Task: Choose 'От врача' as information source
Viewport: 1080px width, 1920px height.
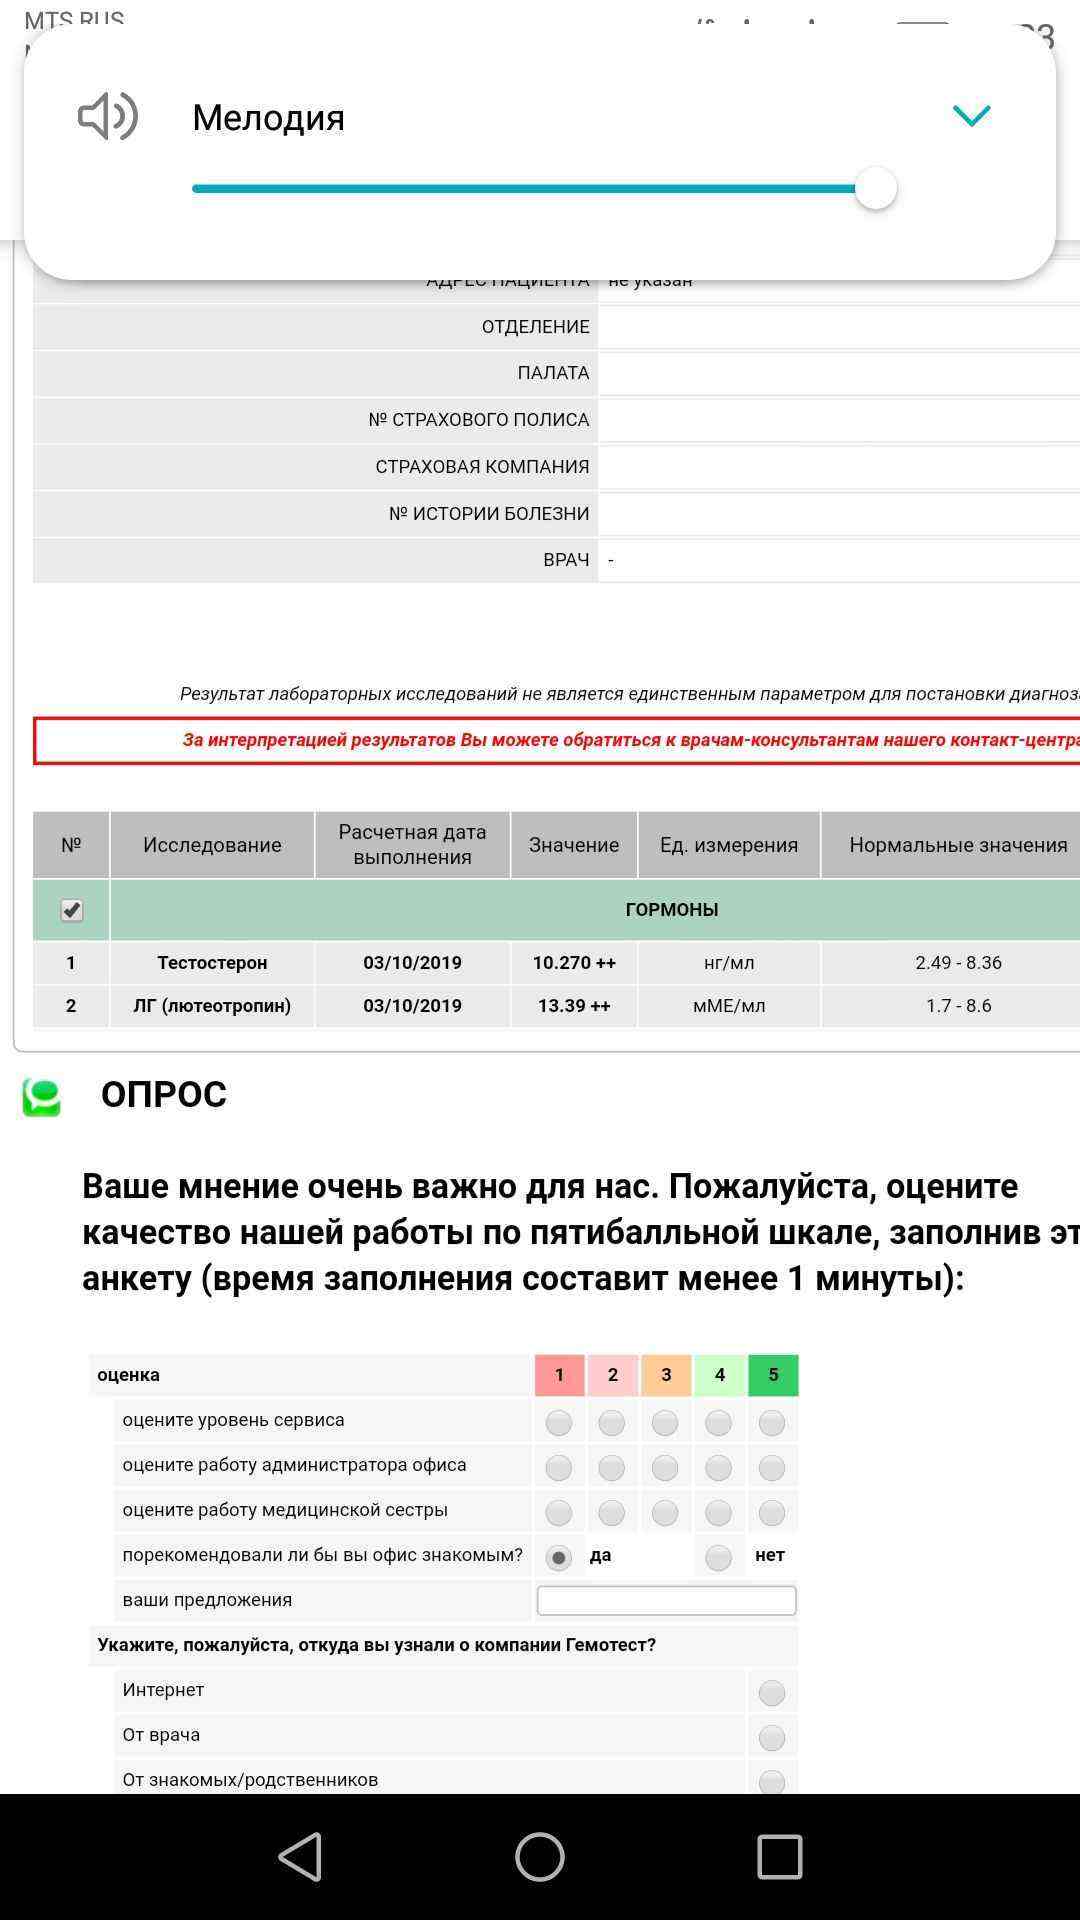Action: click(771, 1737)
